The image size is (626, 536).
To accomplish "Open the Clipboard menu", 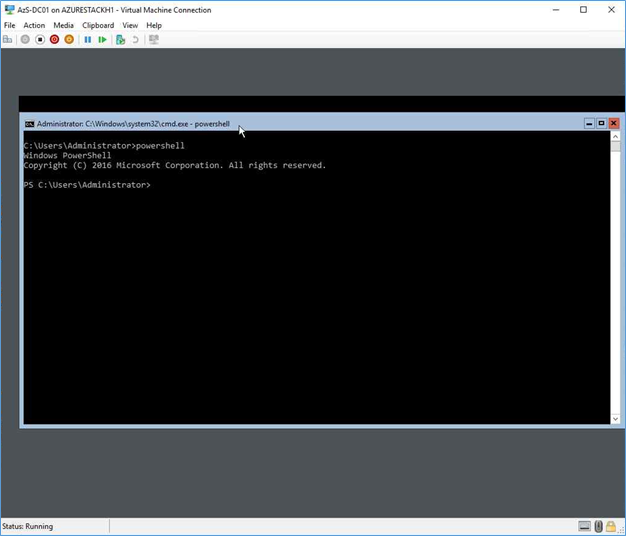I will pyautogui.click(x=98, y=25).
